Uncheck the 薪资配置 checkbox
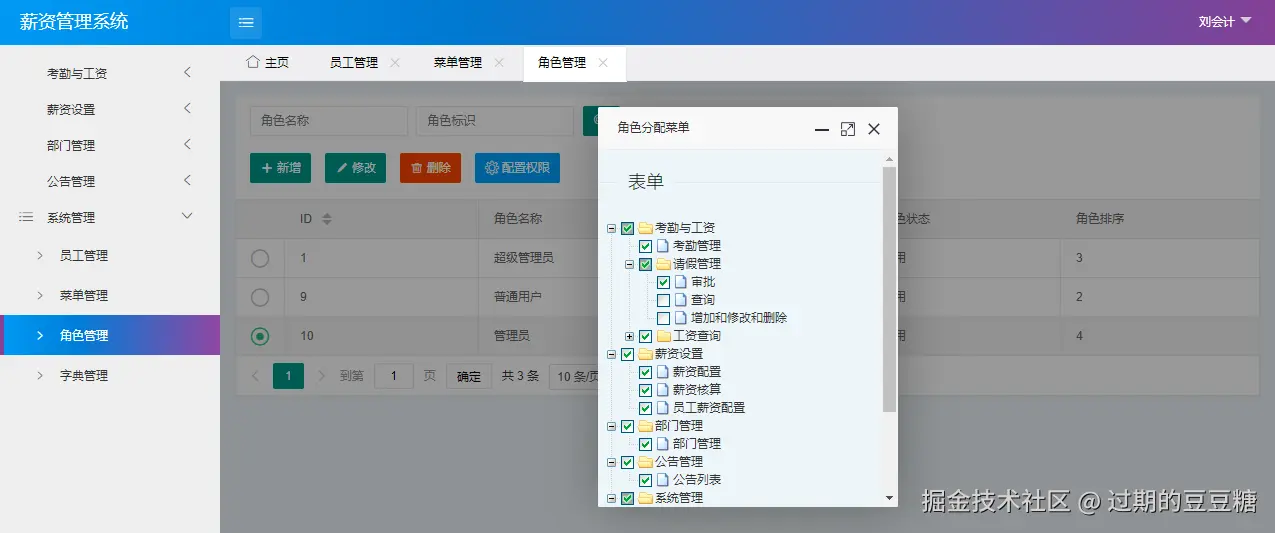Viewport: 1275px width, 533px height. pos(646,372)
